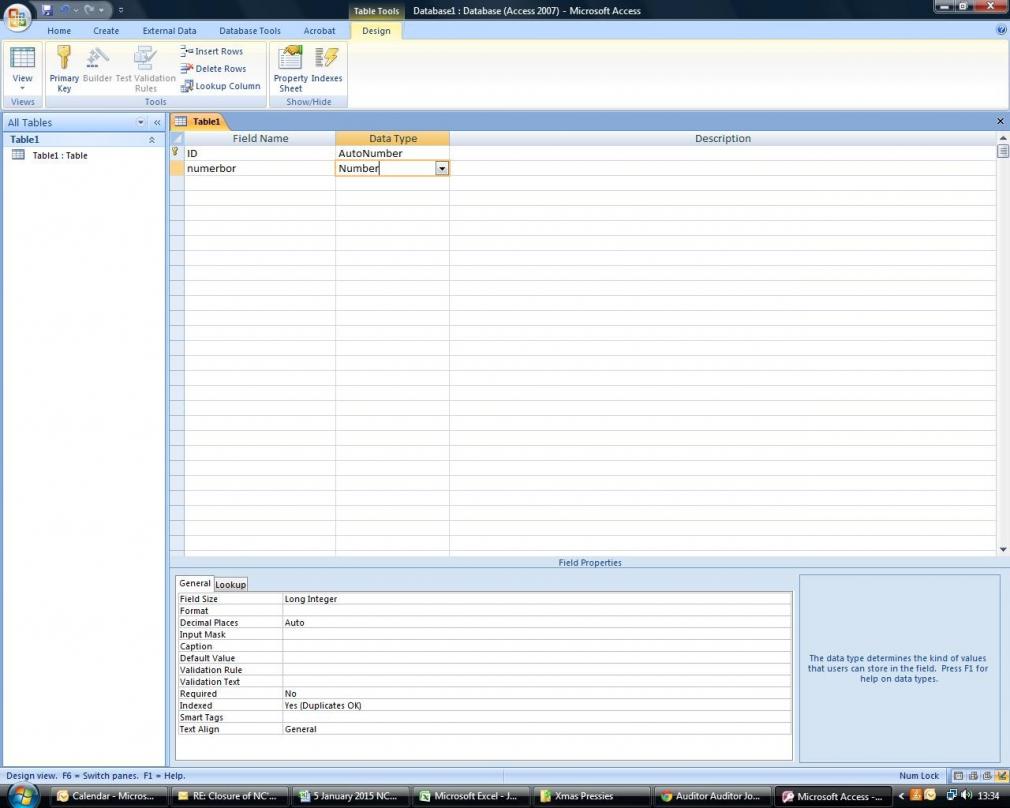
Task: Select the Design ribbon tab
Action: click(x=376, y=30)
